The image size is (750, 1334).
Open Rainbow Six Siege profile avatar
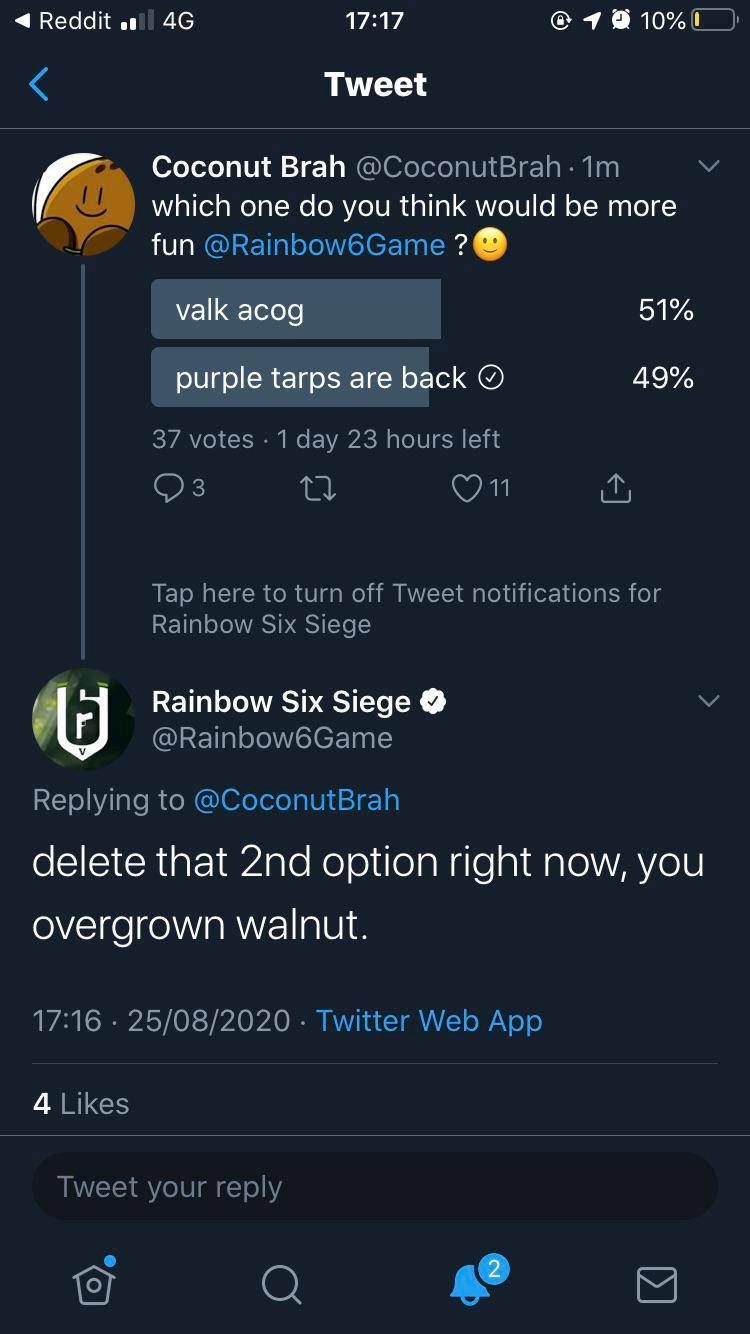83,718
